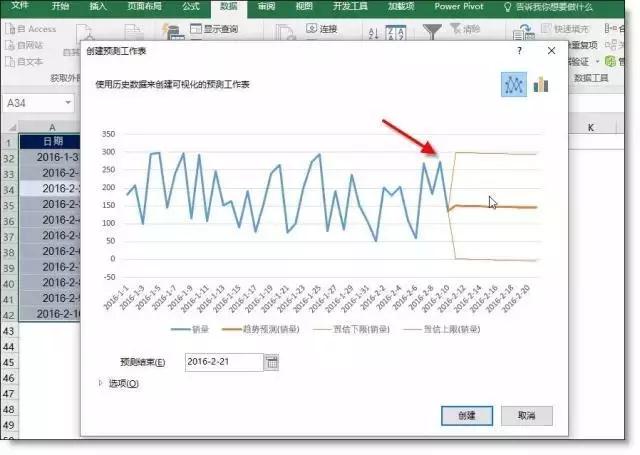Click the consolidate icon right of 快速填充
Screen dimensions: 640x455
pos(611,29)
